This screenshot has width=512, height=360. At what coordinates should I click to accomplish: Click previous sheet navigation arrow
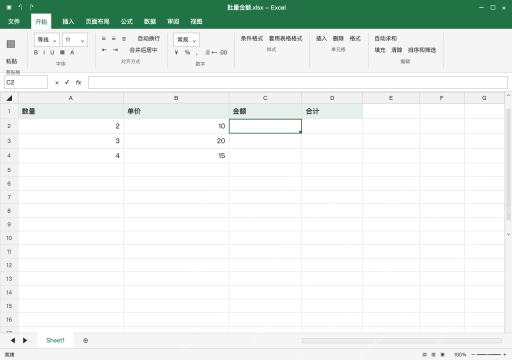pos(13,340)
